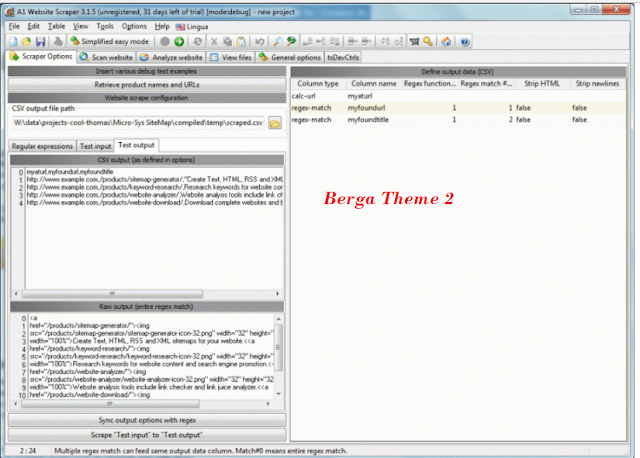Open the File menu
This screenshot has height=458, width=640.
point(14,27)
